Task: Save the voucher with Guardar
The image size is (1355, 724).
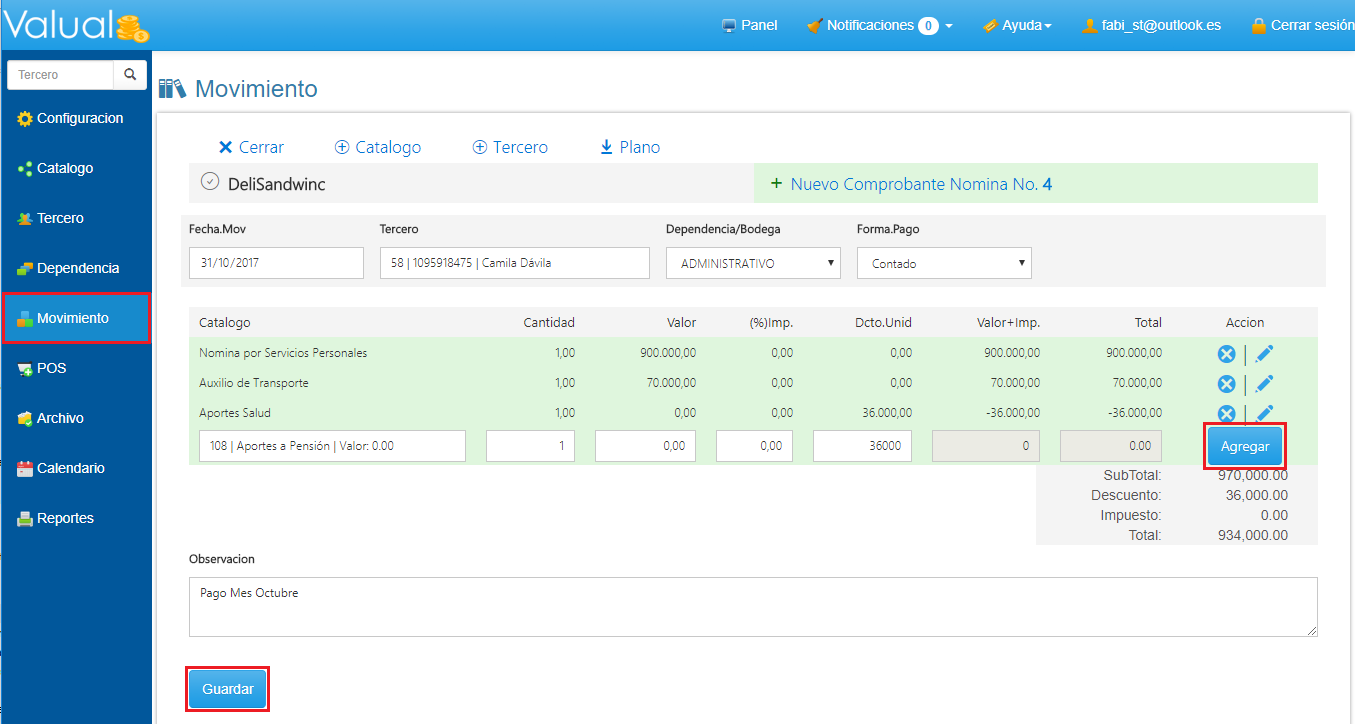Action: 227,689
